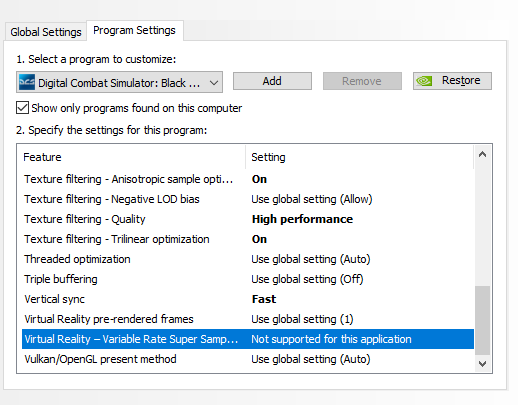Click the settings list scrollbar thumb
The width and height of the screenshot is (518, 405).
coord(482,320)
